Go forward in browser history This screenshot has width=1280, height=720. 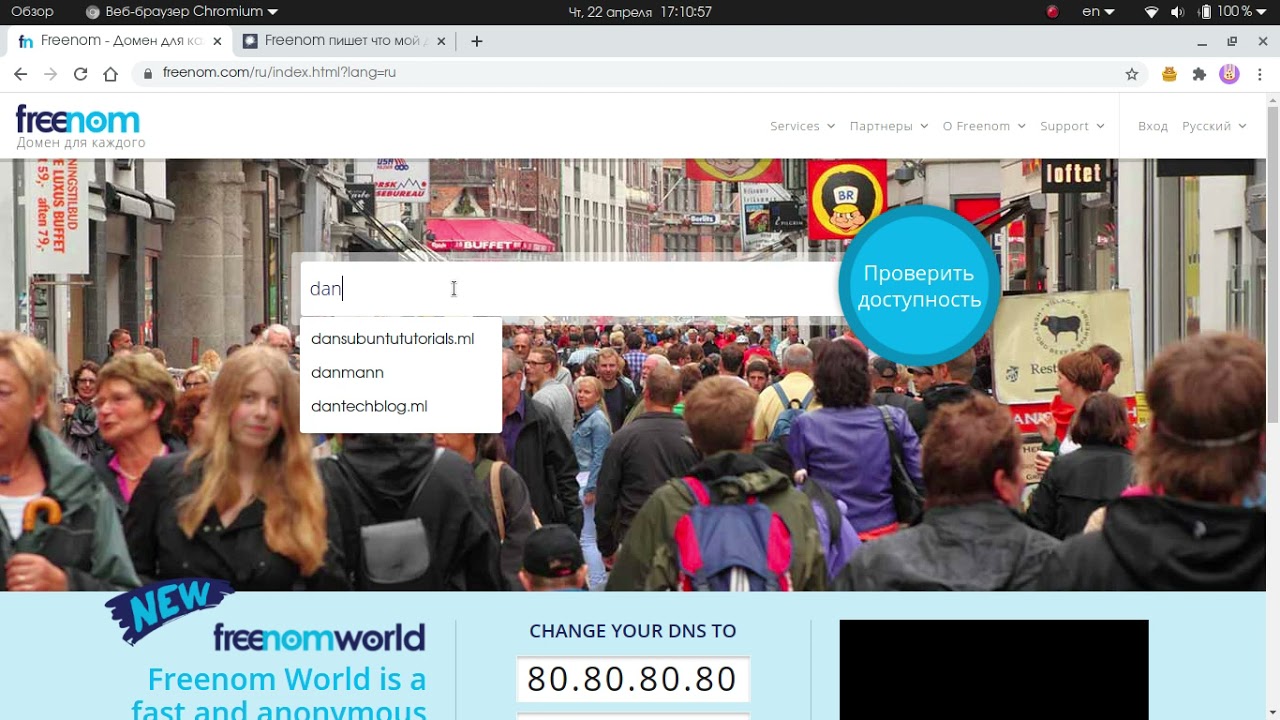tap(50, 73)
